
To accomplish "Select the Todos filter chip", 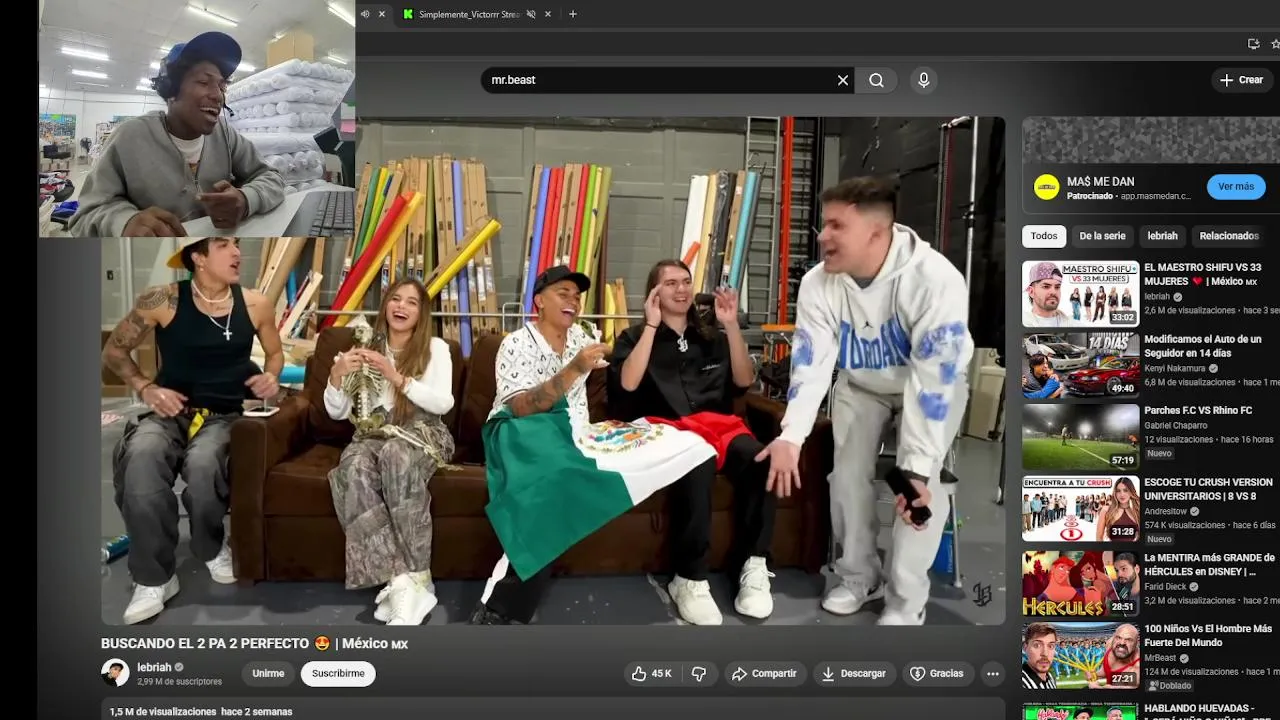I will (x=1044, y=236).
